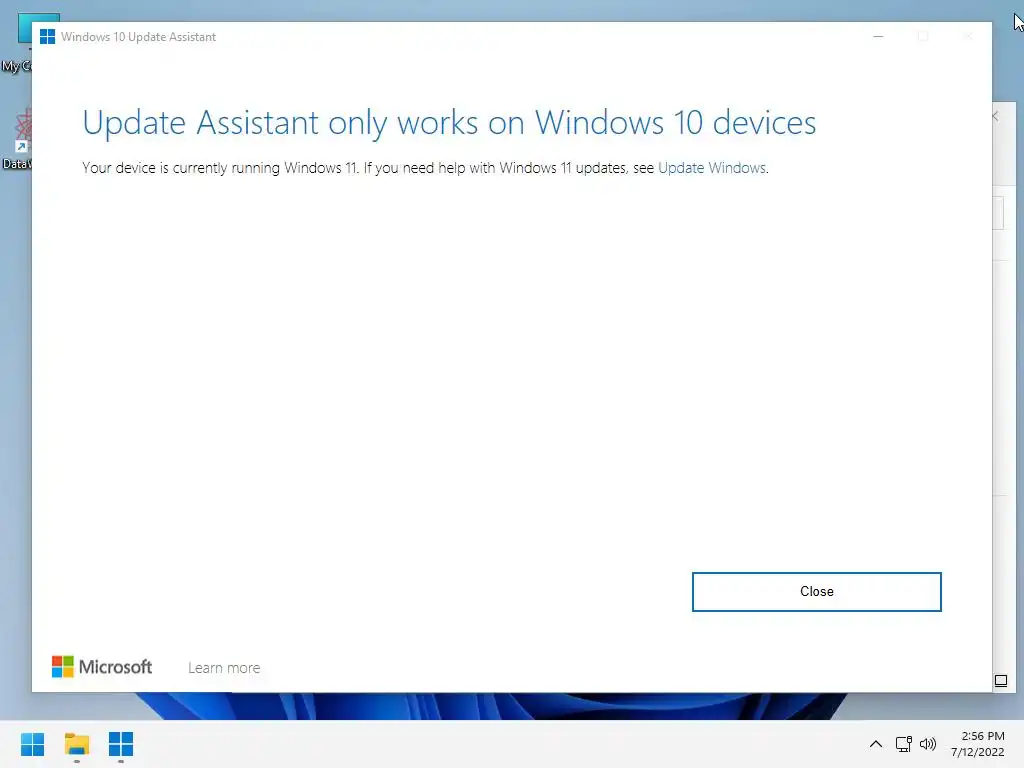This screenshot has height=768, width=1024.
Task: Click the Microsoft logo at bottom
Action: [102, 667]
